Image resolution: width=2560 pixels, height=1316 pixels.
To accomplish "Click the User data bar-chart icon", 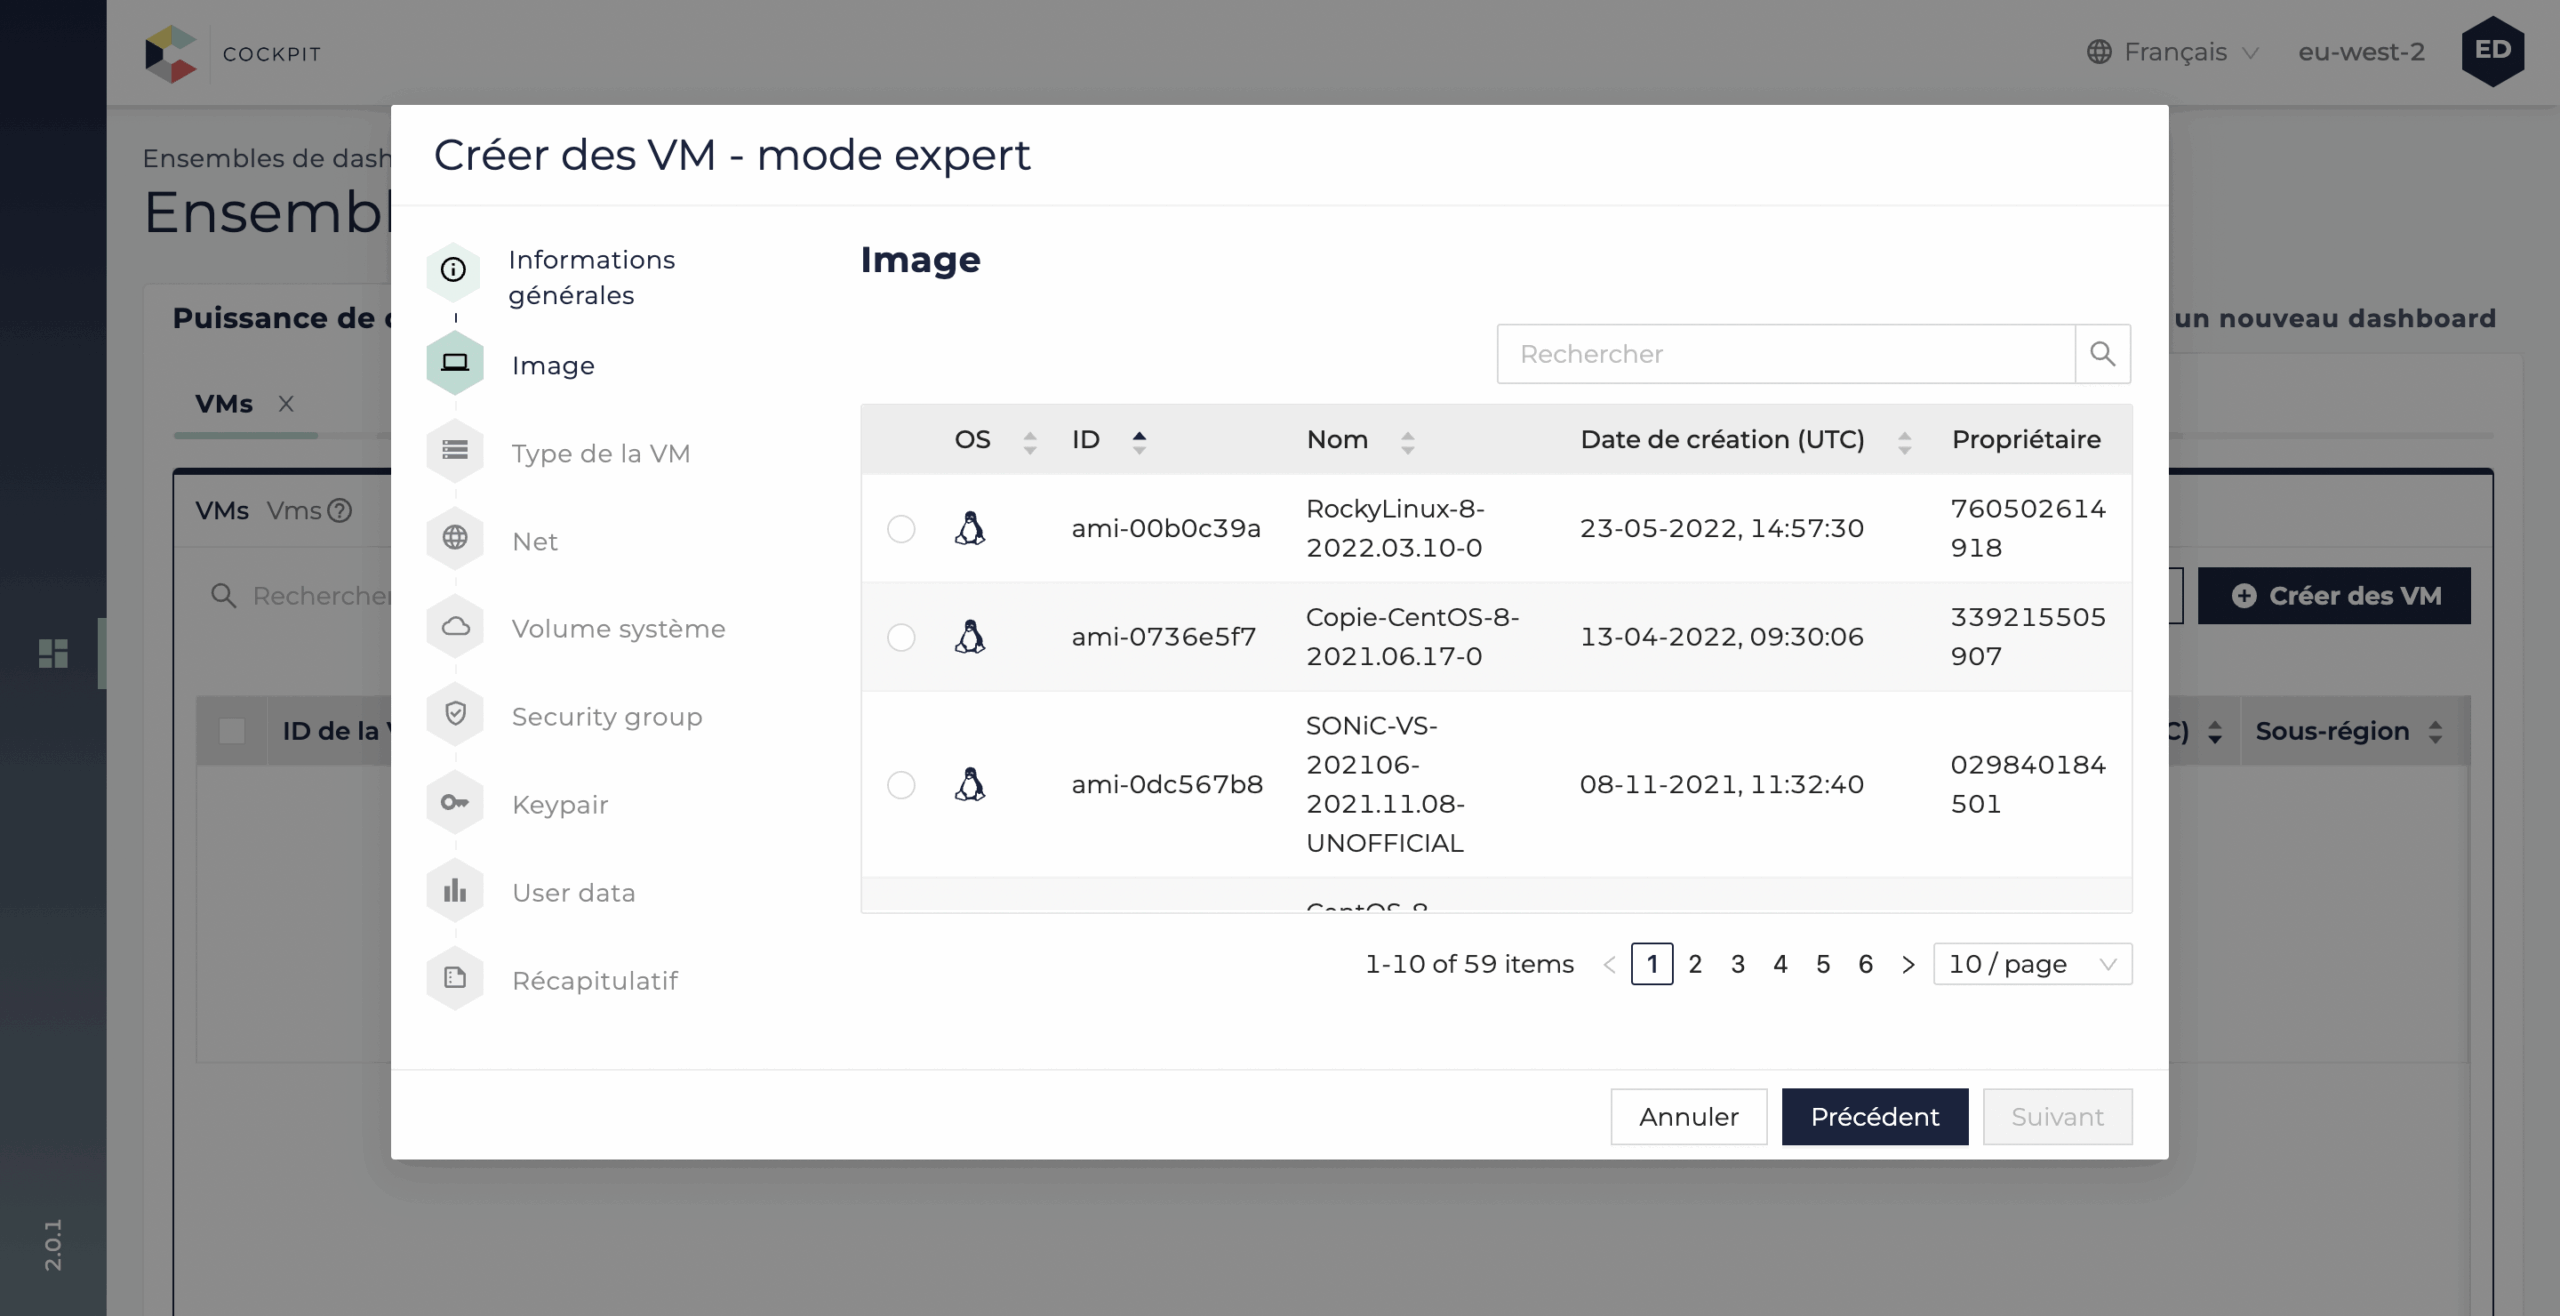I will 455,891.
